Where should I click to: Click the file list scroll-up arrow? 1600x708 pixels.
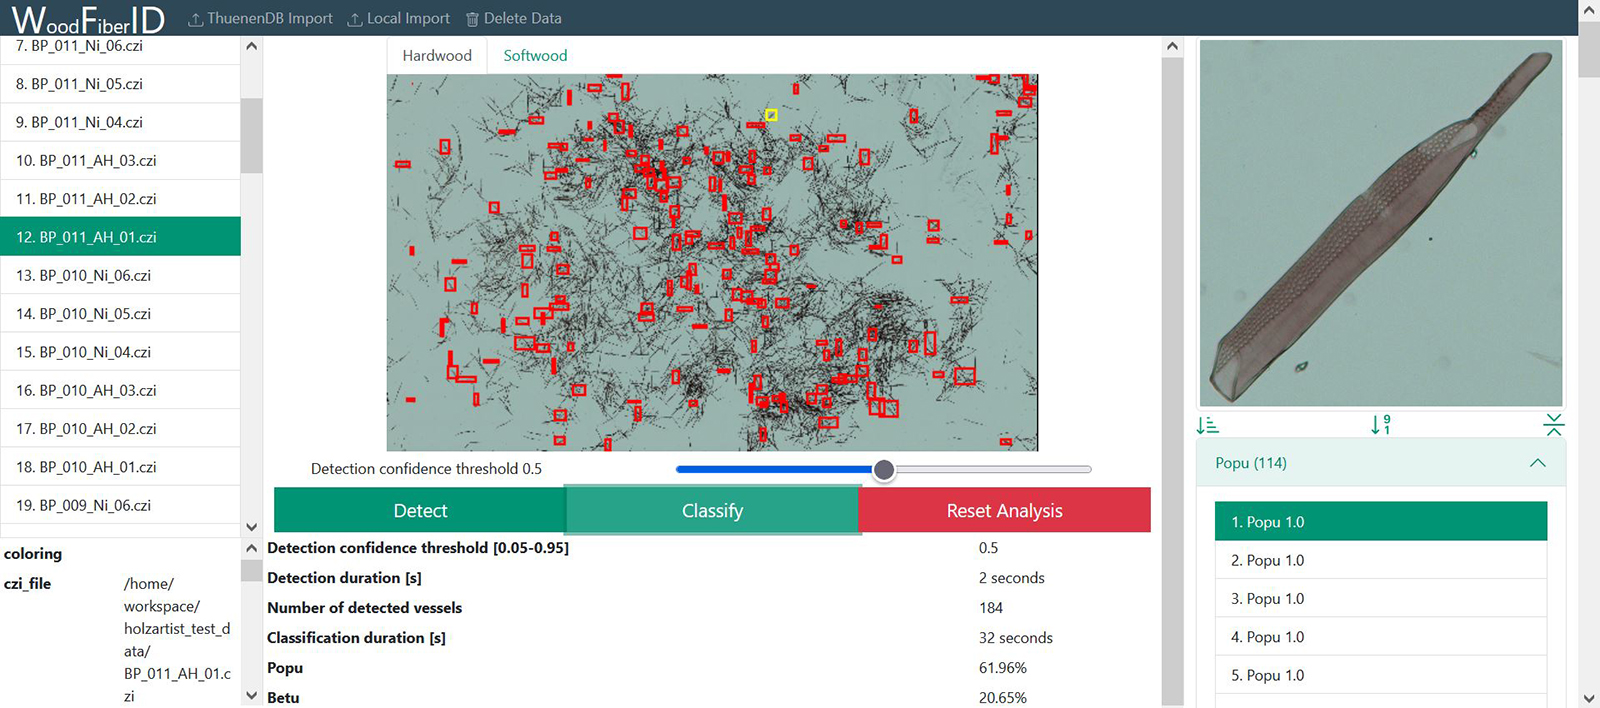[252, 47]
